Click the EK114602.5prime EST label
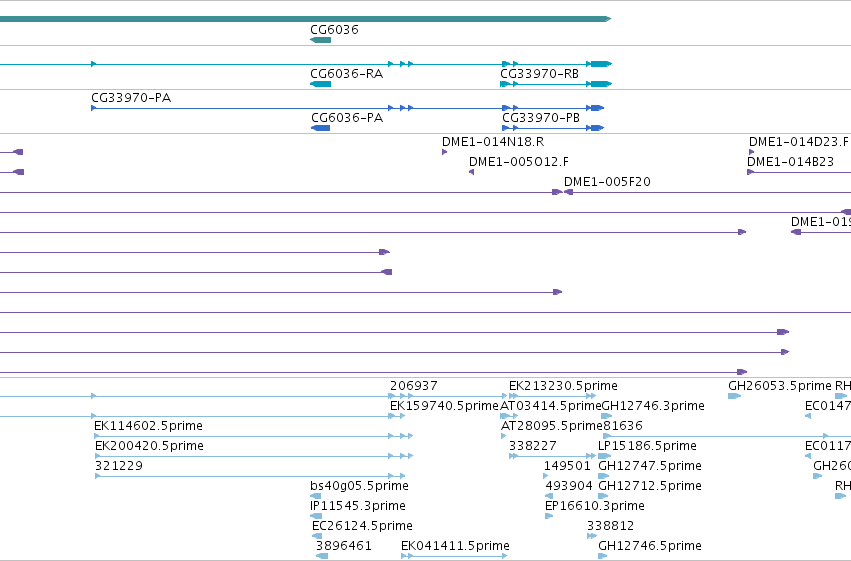851x561 pixels. click(x=148, y=426)
